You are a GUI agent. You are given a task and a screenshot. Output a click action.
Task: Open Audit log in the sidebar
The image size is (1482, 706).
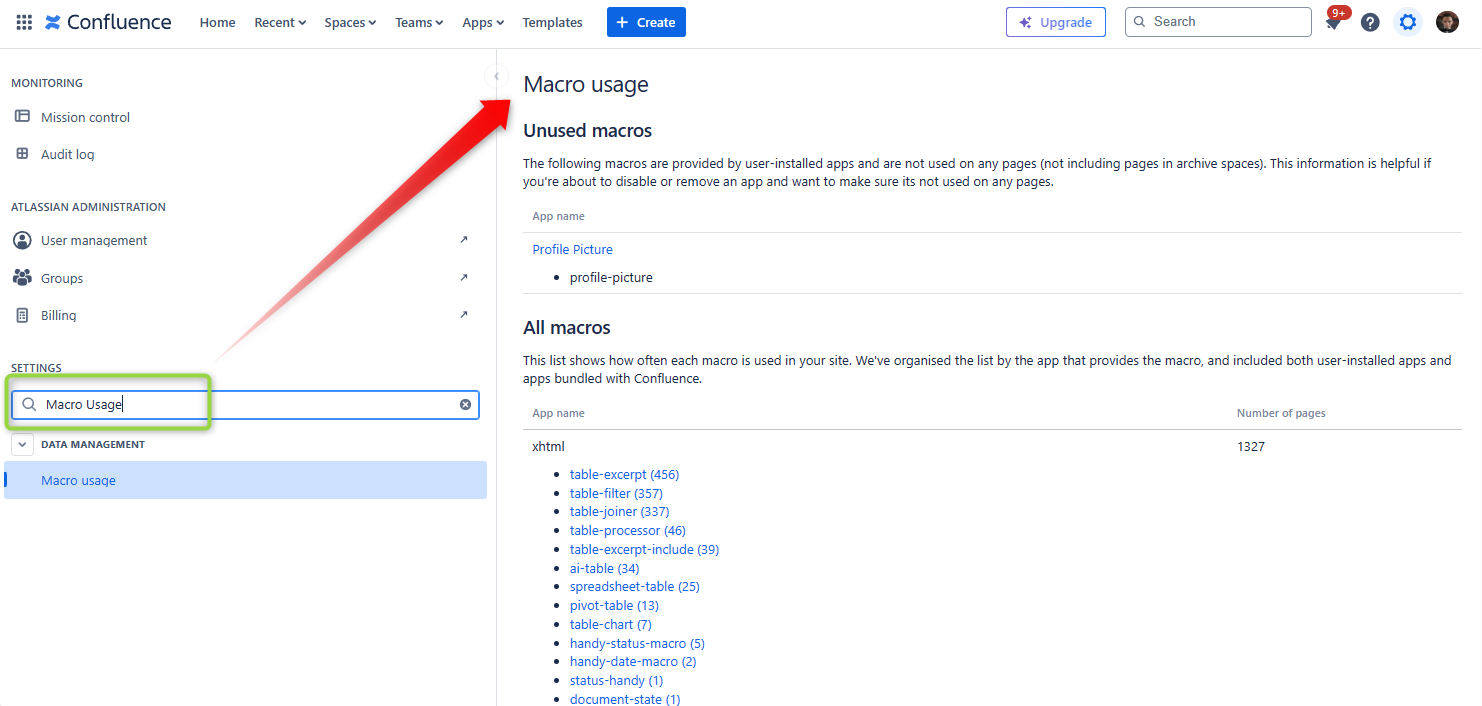[x=68, y=154]
